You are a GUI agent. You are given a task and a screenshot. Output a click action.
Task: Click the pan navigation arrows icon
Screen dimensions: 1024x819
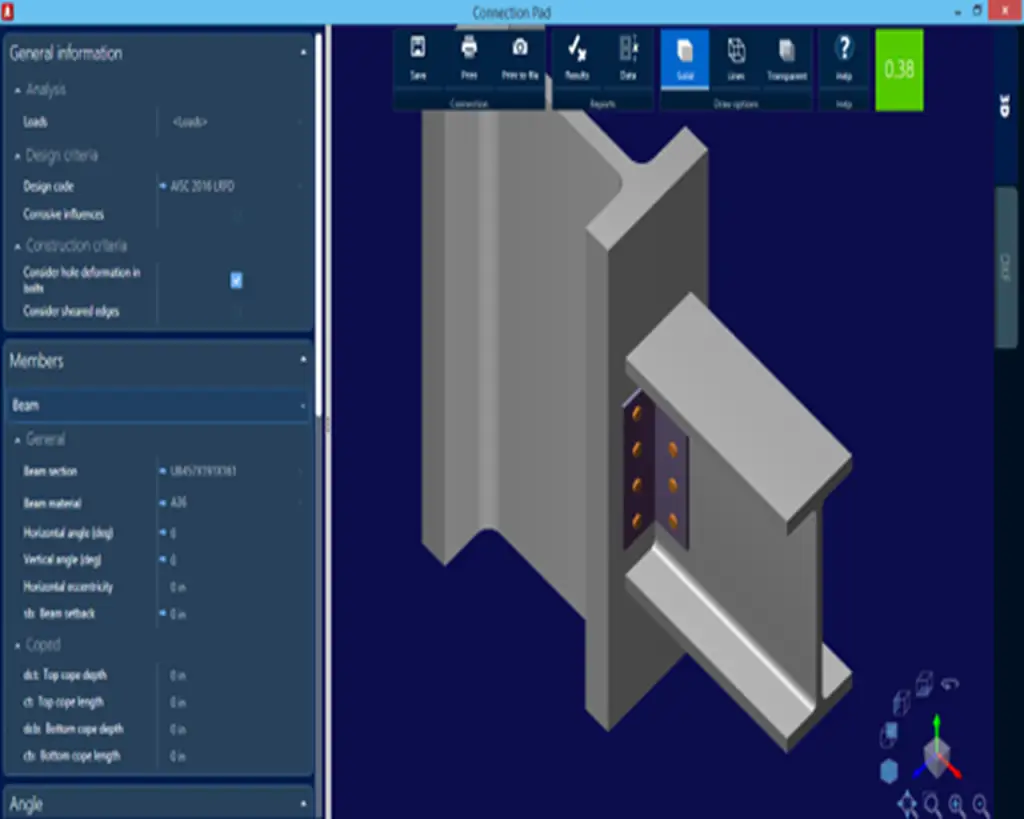tap(907, 803)
